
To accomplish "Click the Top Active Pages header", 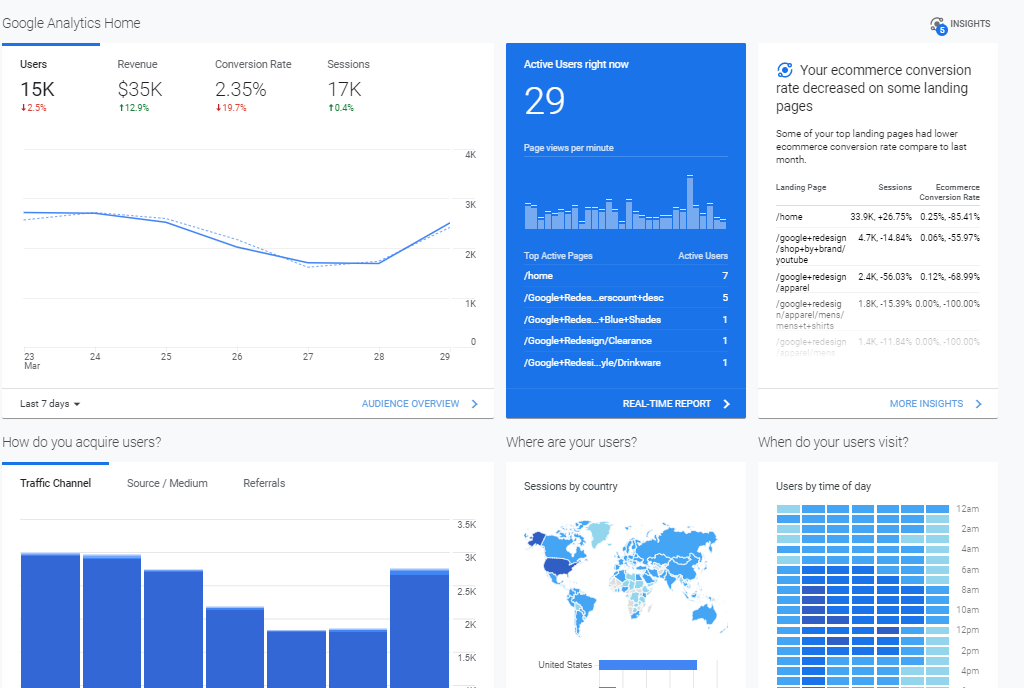I will [558, 256].
